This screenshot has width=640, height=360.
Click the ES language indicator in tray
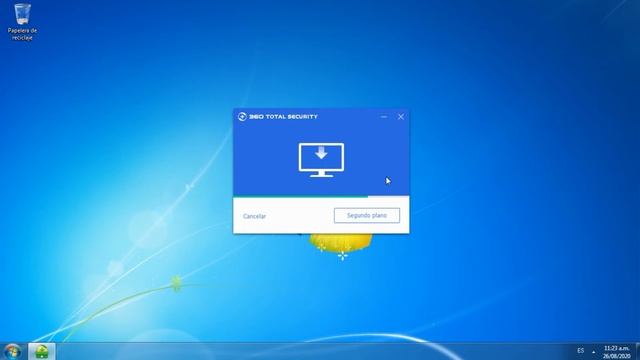tap(580, 351)
